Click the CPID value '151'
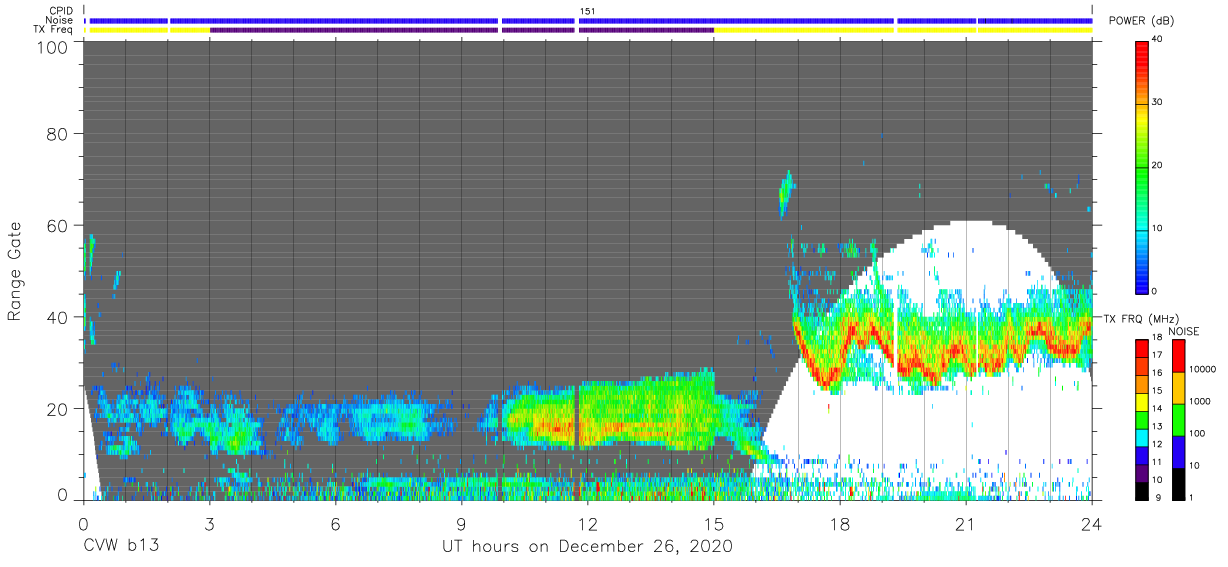Image resolution: width=1228 pixels, height=567 pixels. click(x=587, y=11)
